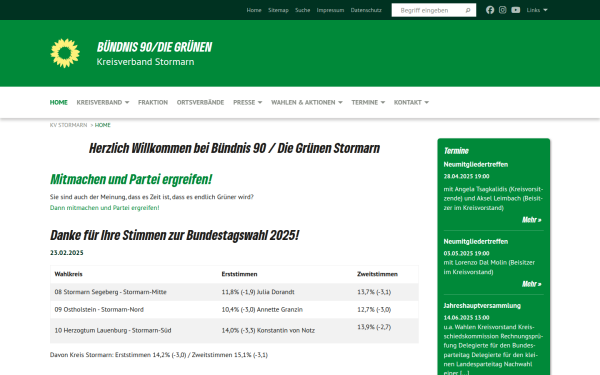Click the Home link in top bar
The image size is (600, 375).
[x=254, y=10]
